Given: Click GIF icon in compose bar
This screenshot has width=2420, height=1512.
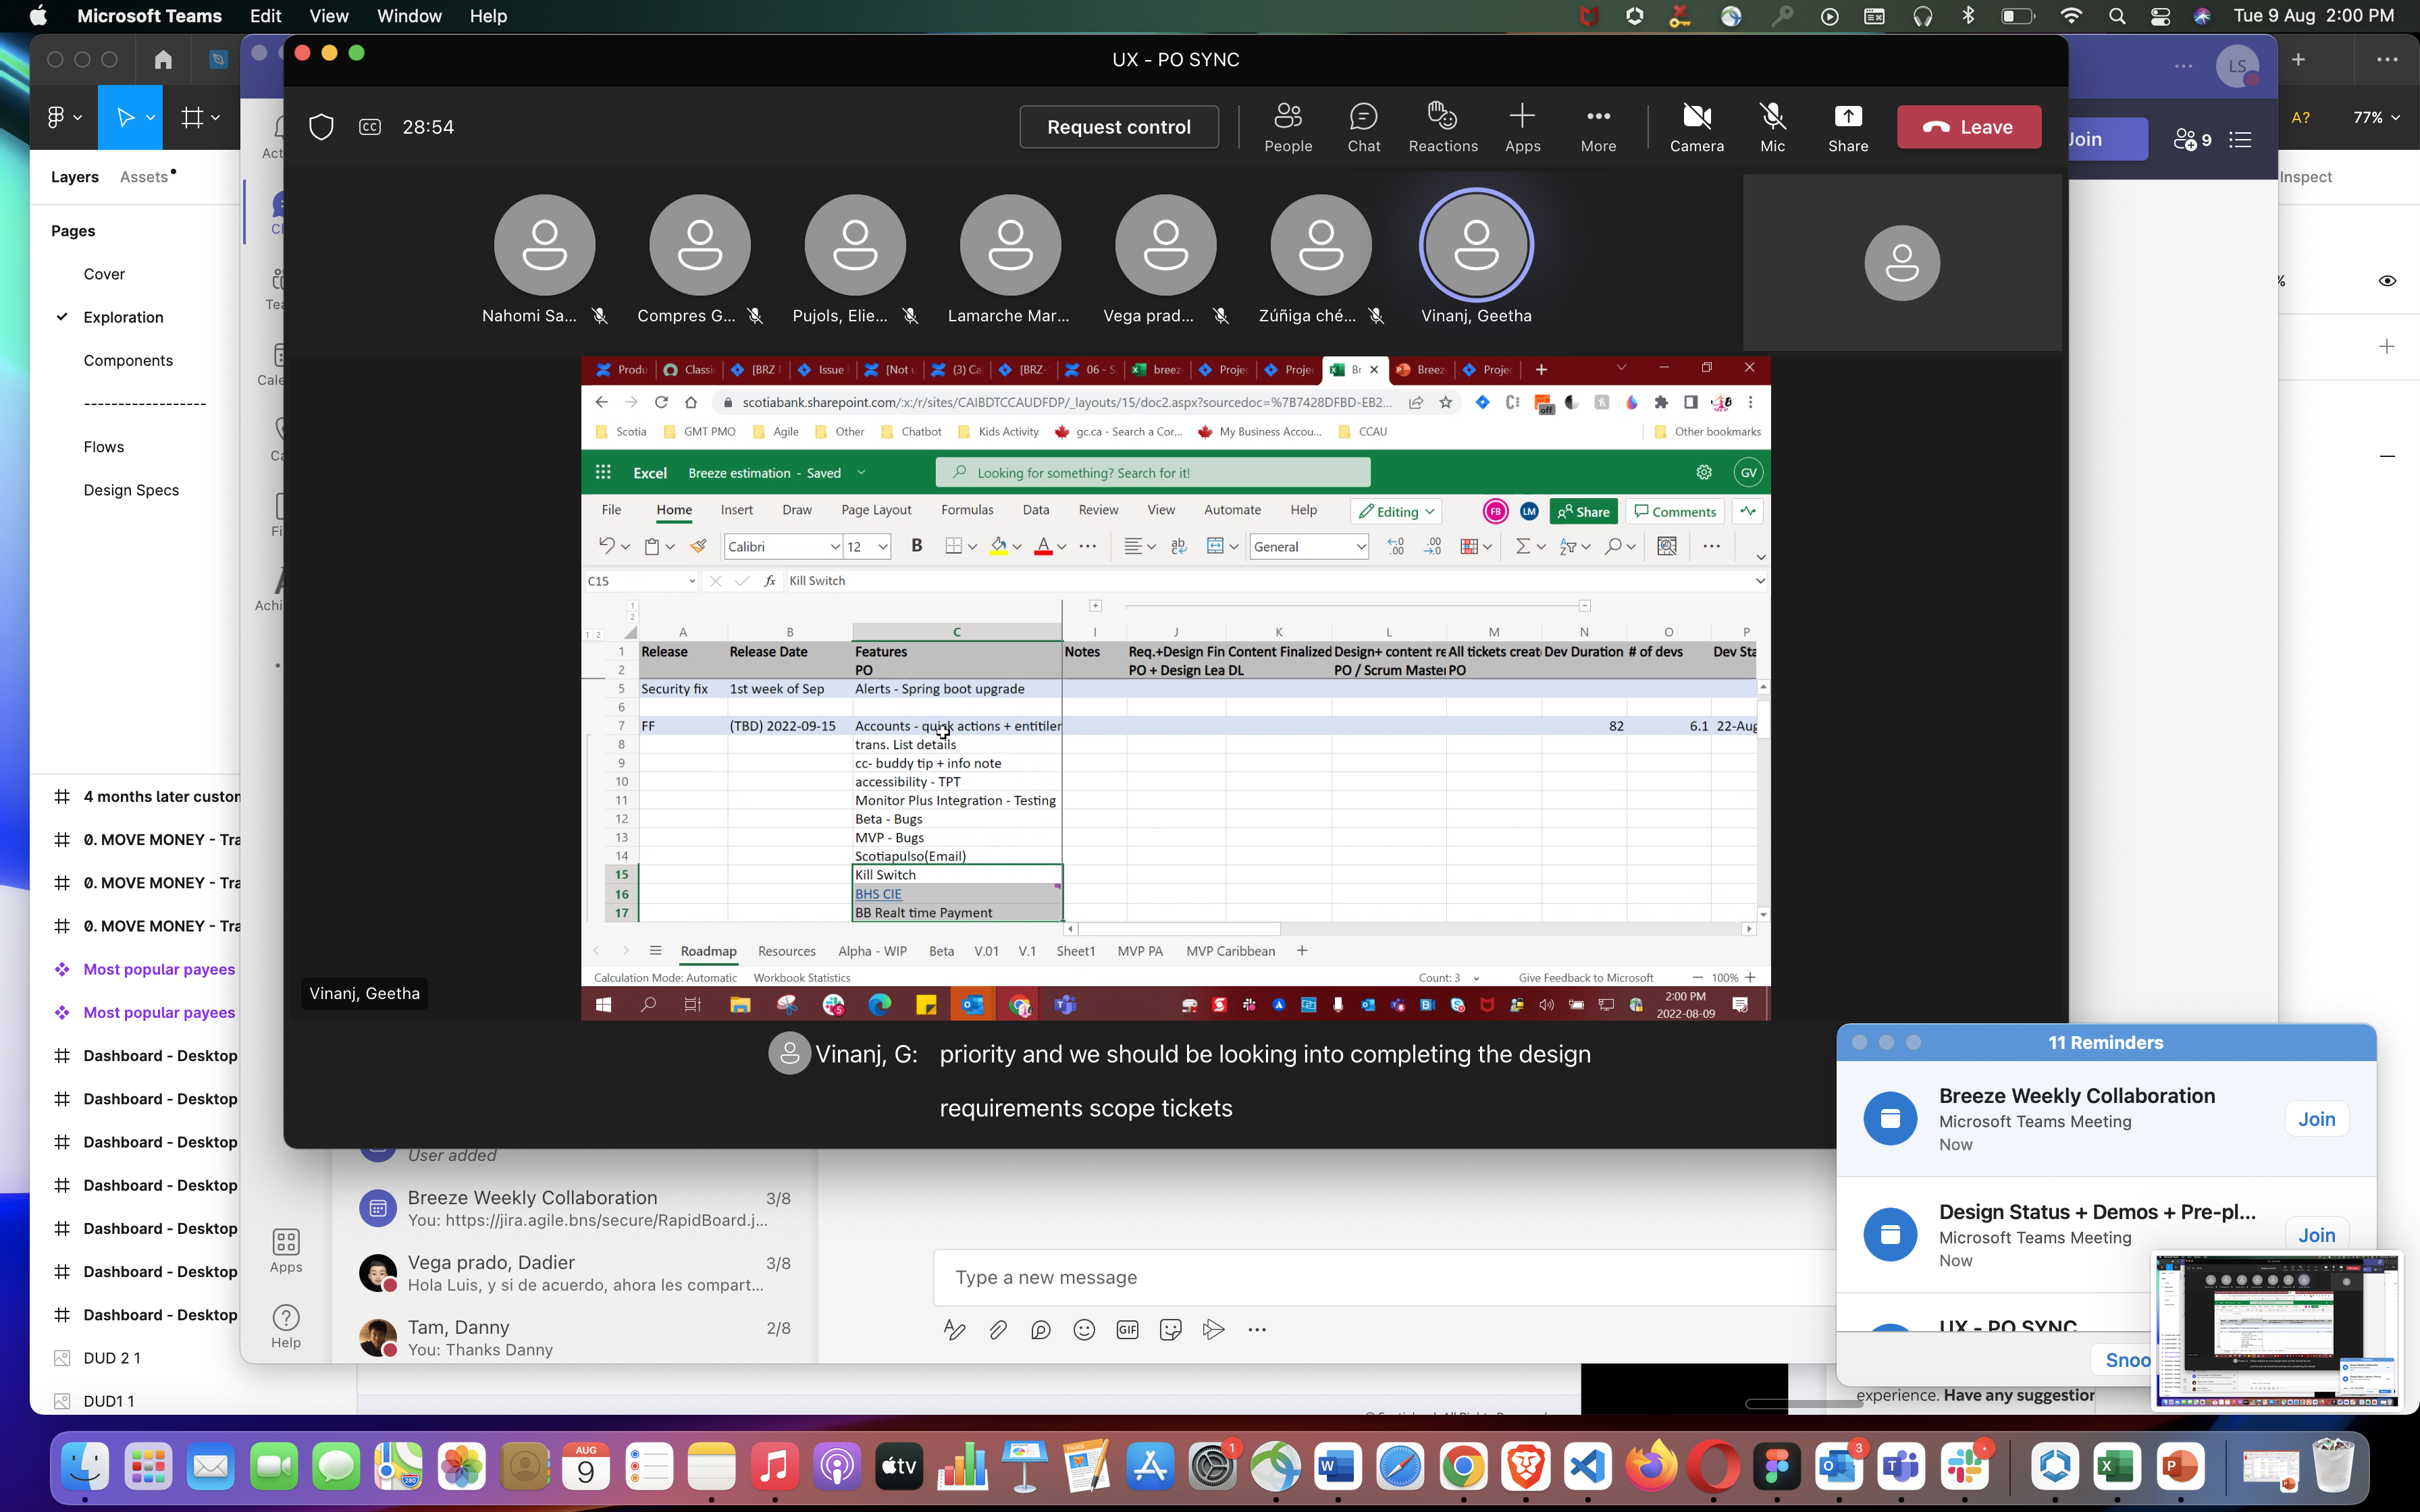Looking at the screenshot, I should 1127,1329.
